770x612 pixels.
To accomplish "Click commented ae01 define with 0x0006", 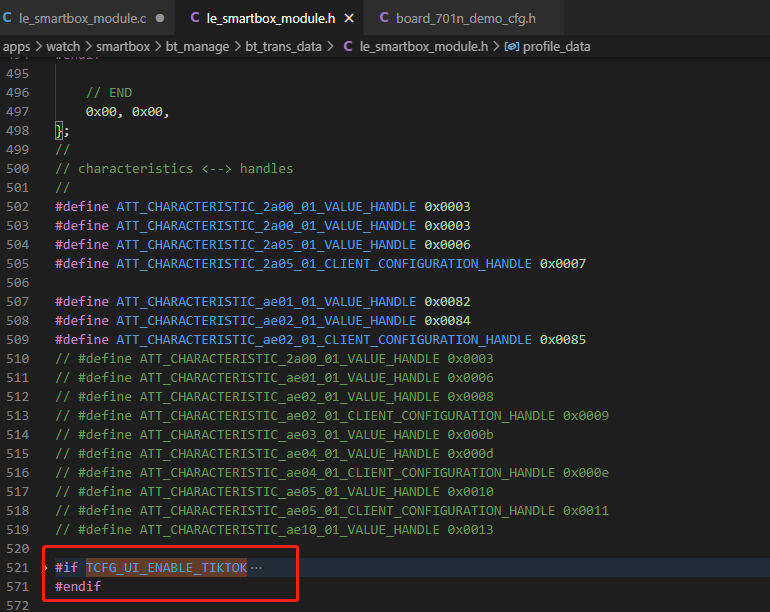I will coord(274,378).
